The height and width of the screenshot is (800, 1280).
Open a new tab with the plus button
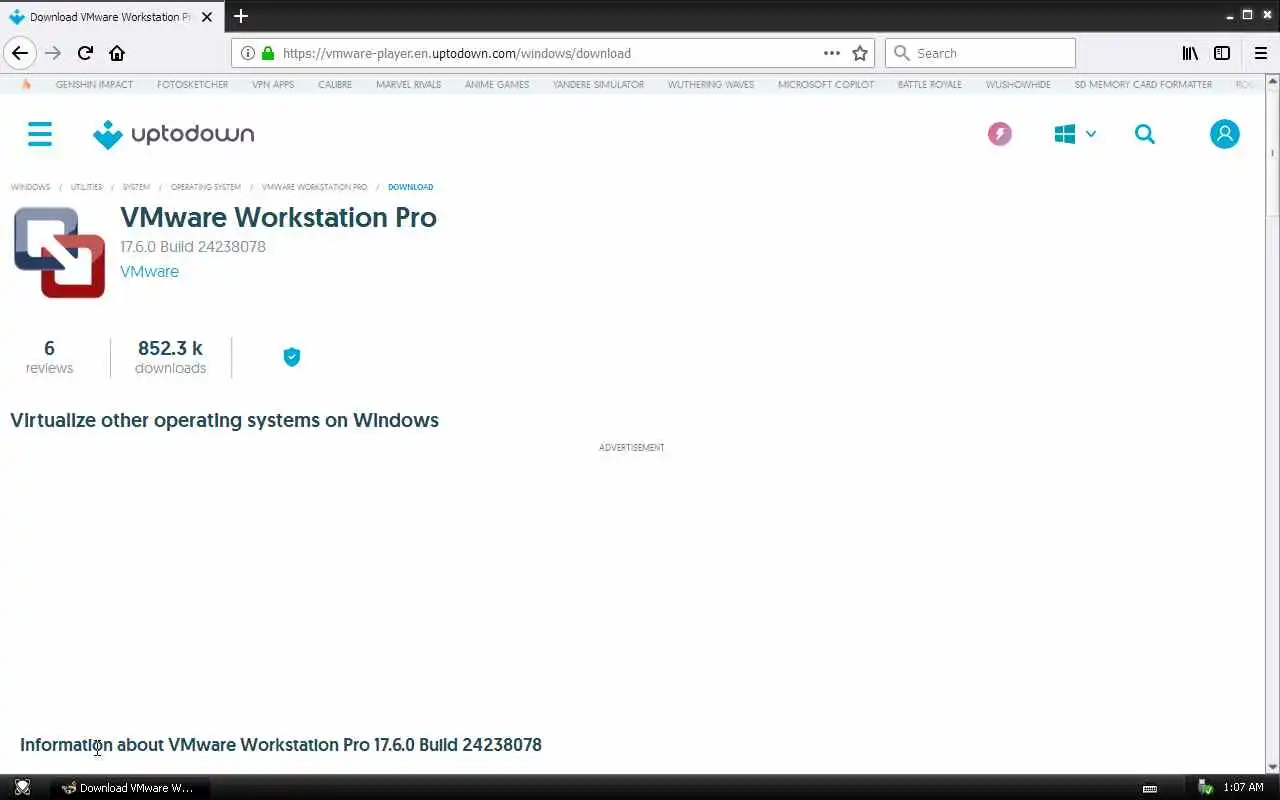[x=241, y=16]
